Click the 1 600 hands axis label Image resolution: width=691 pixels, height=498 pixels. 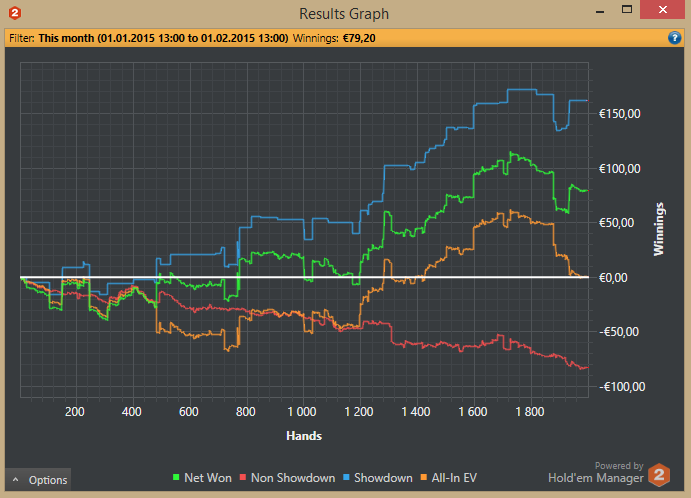click(x=473, y=412)
